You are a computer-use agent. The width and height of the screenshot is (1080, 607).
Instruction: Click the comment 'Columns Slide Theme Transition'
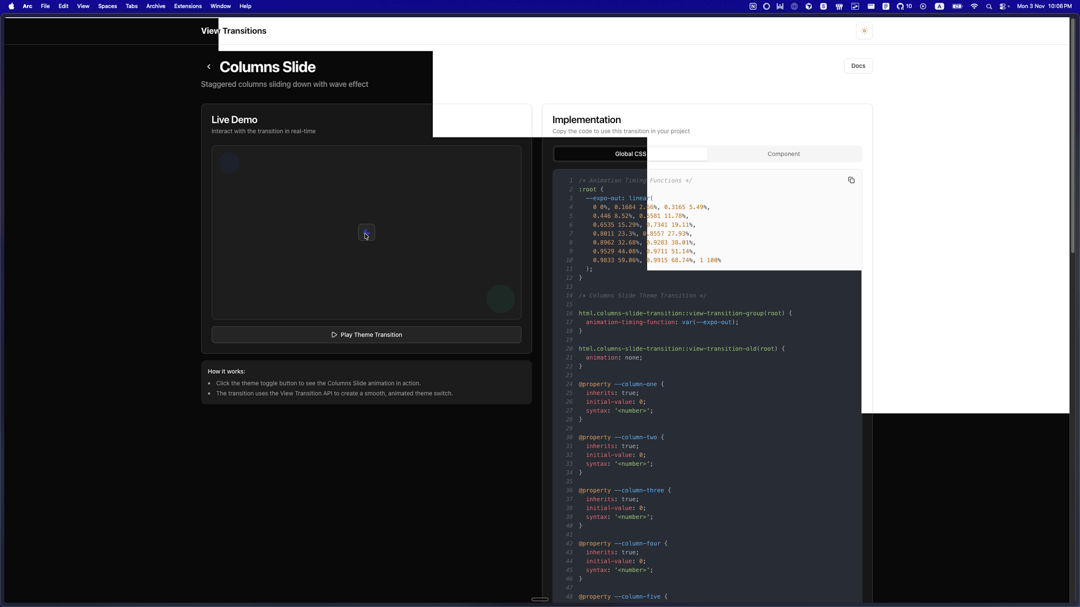(642, 296)
